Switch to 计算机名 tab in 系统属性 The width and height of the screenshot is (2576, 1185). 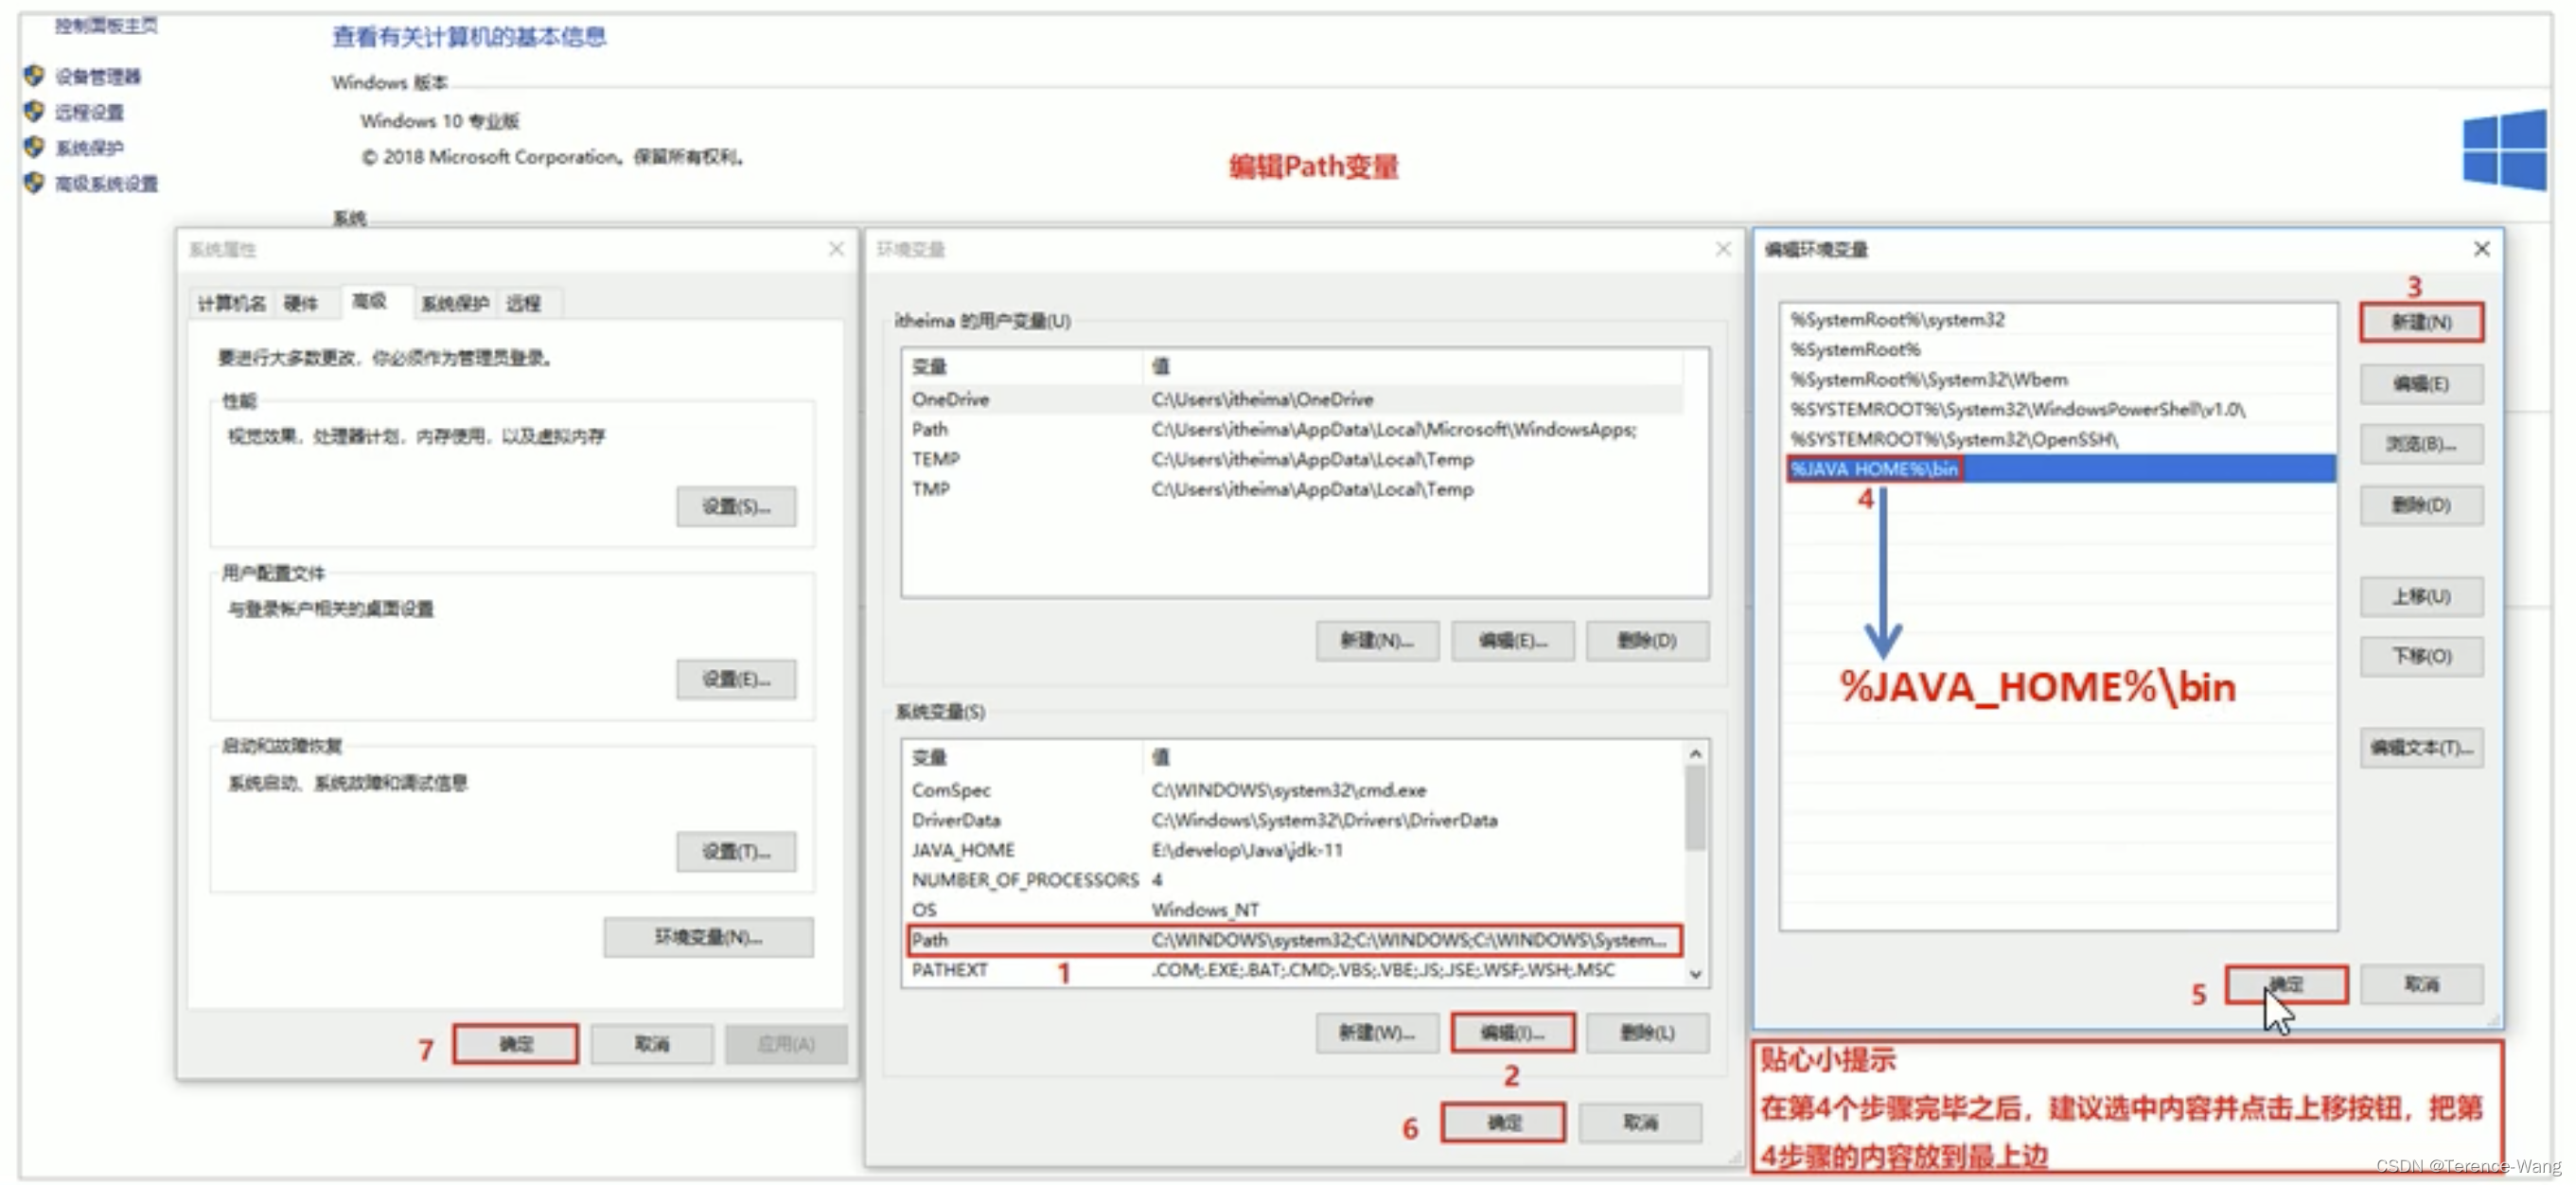coord(232,303)
